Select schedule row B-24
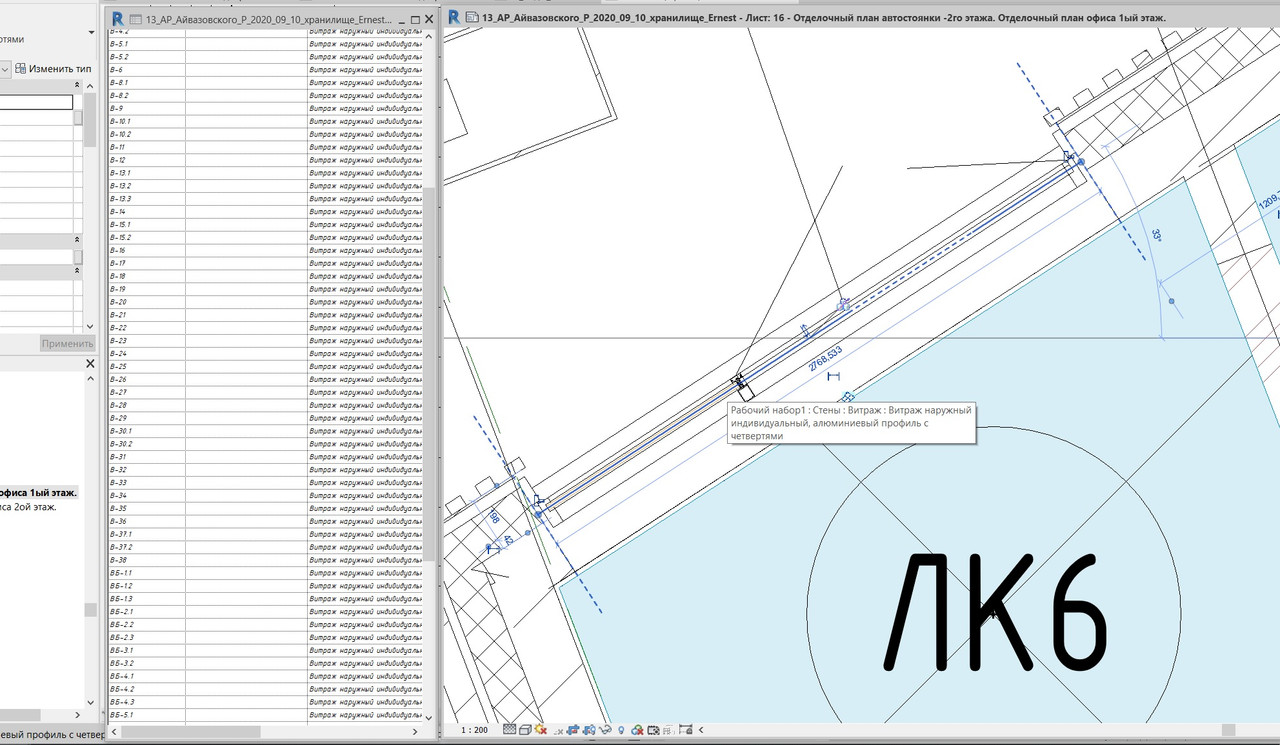1280x745 pixels. click(265, 354)
